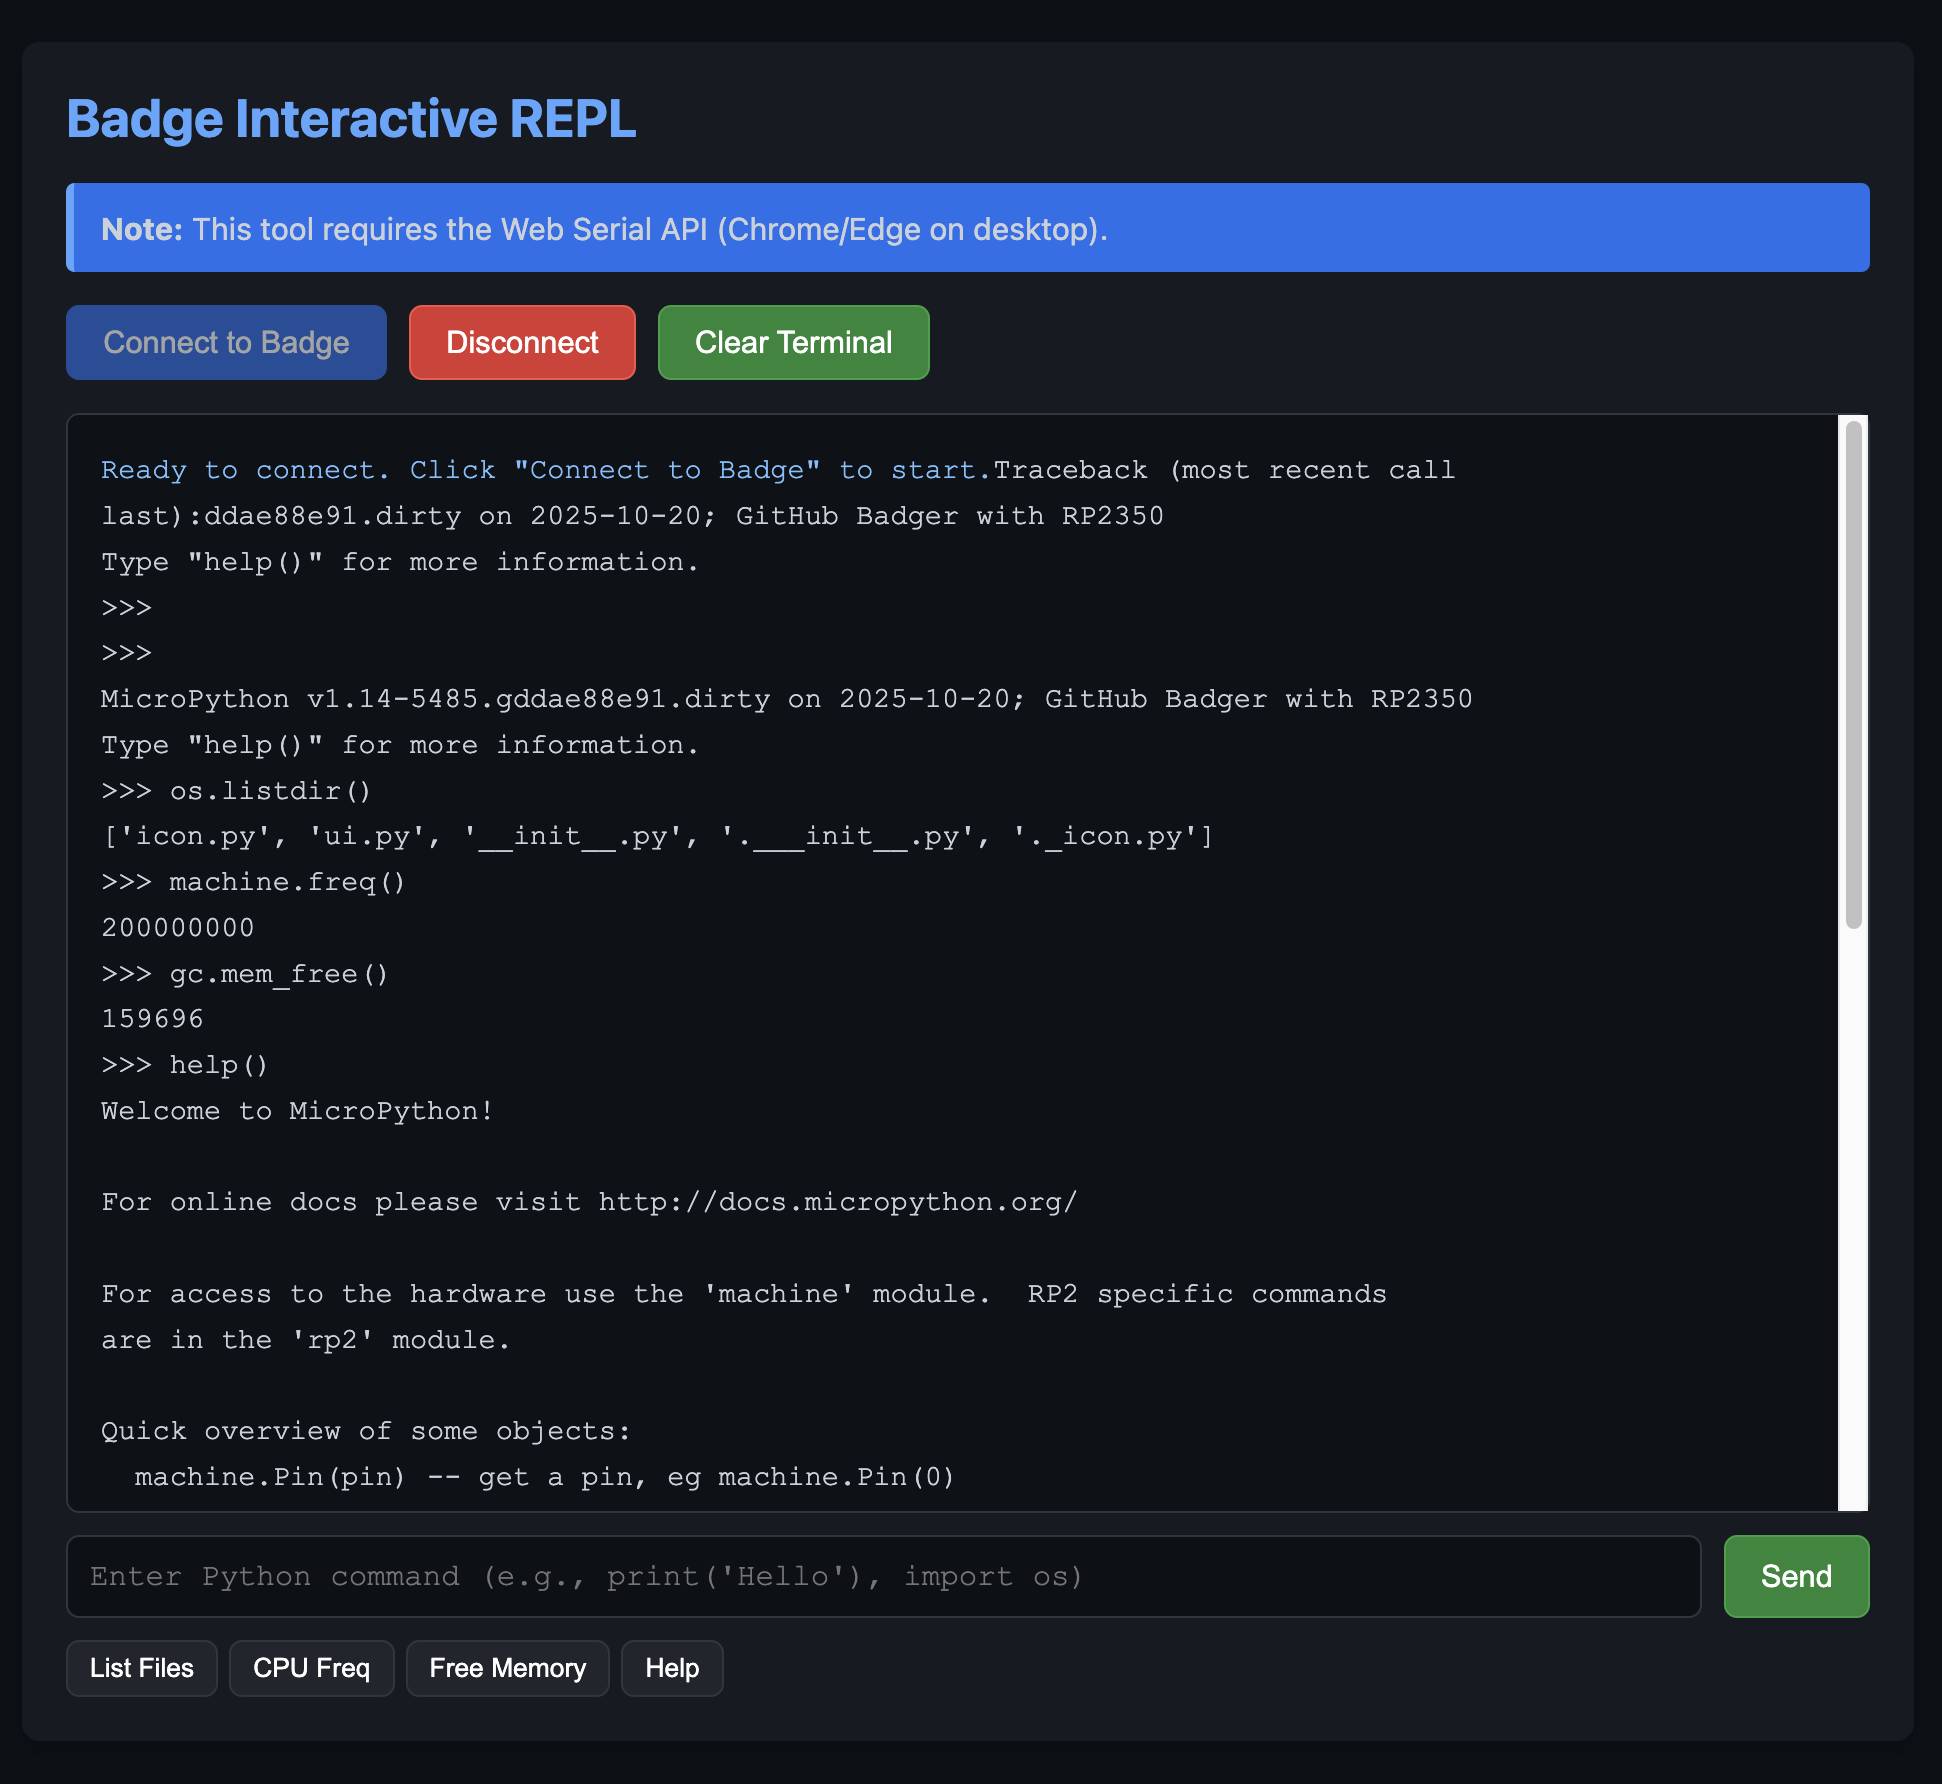The width and height of the screenshot is (1942, 1784).
Task: Run the Free Memory shortcut
Action: (507, 1668)
